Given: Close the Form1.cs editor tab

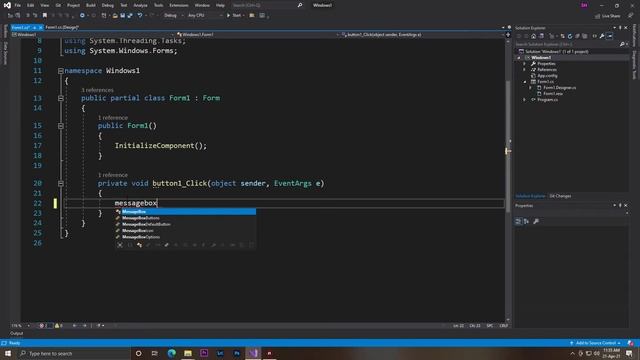Looking at the screenshot, I should [x=40, y=27].
